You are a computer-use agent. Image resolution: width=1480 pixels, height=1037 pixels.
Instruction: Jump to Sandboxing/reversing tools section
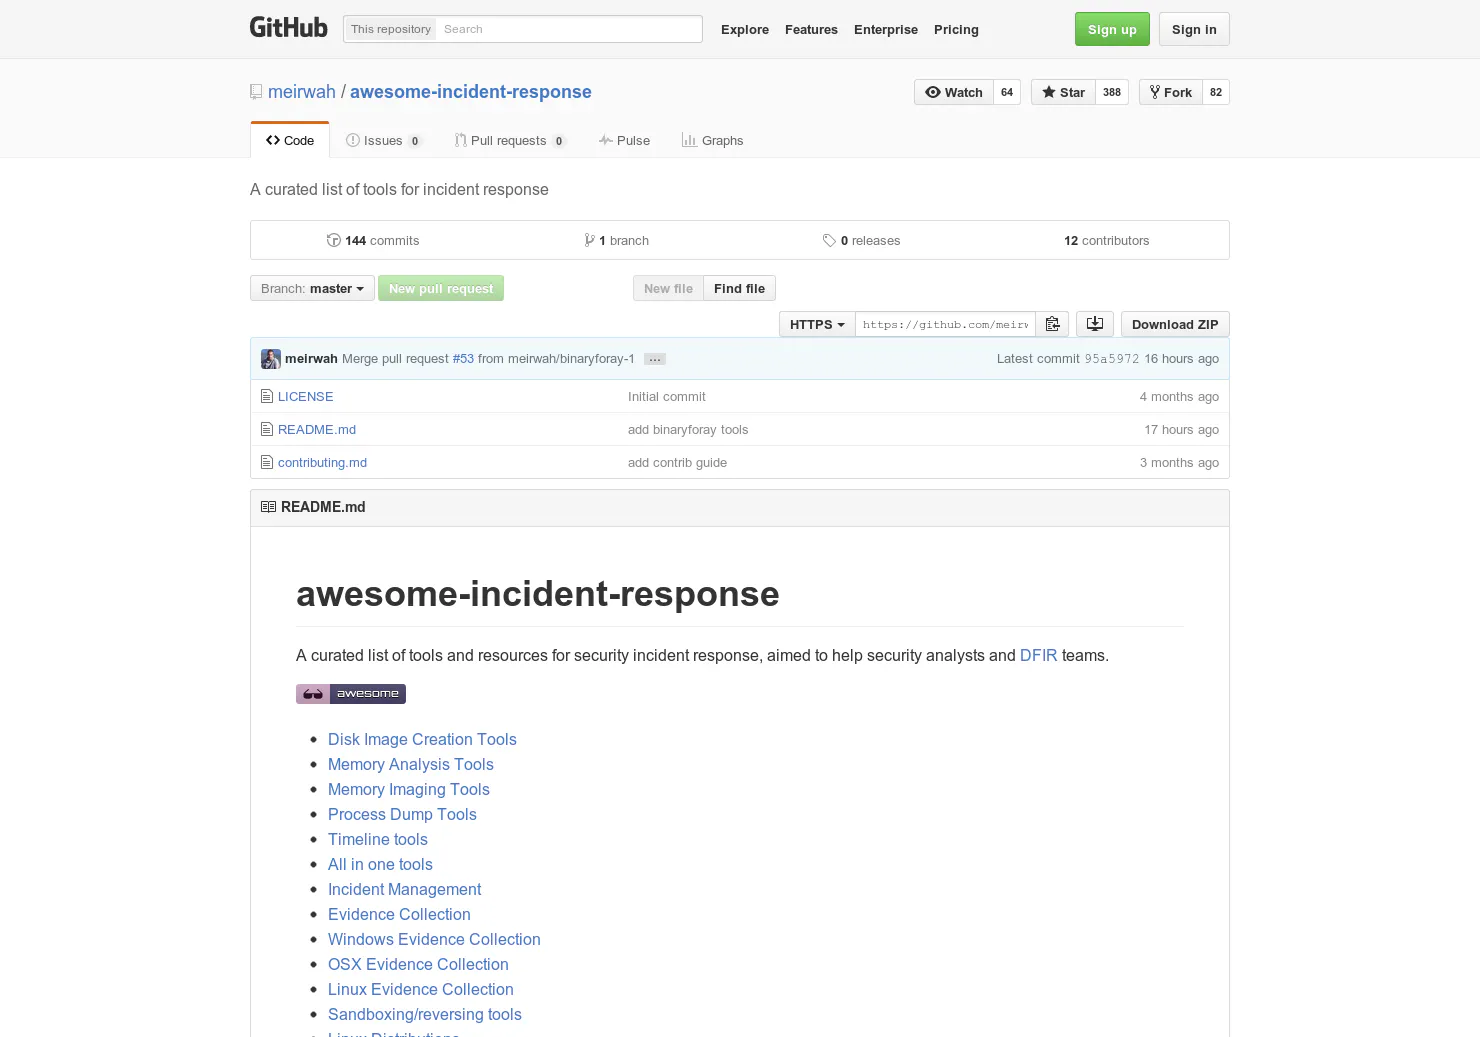tap(425, 1015)
